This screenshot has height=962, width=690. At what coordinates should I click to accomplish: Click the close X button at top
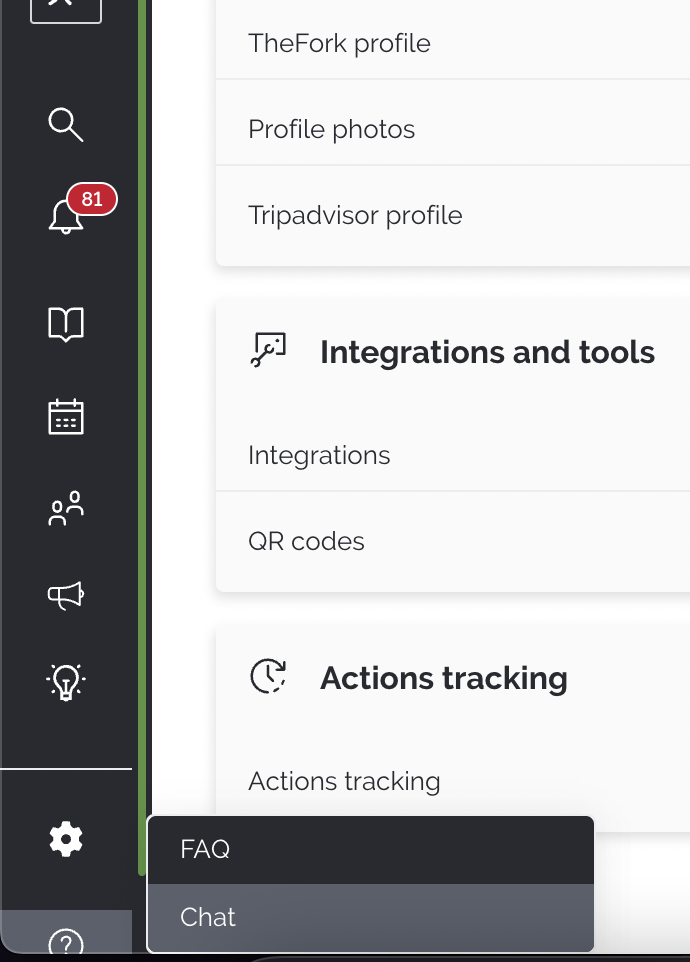66,6
